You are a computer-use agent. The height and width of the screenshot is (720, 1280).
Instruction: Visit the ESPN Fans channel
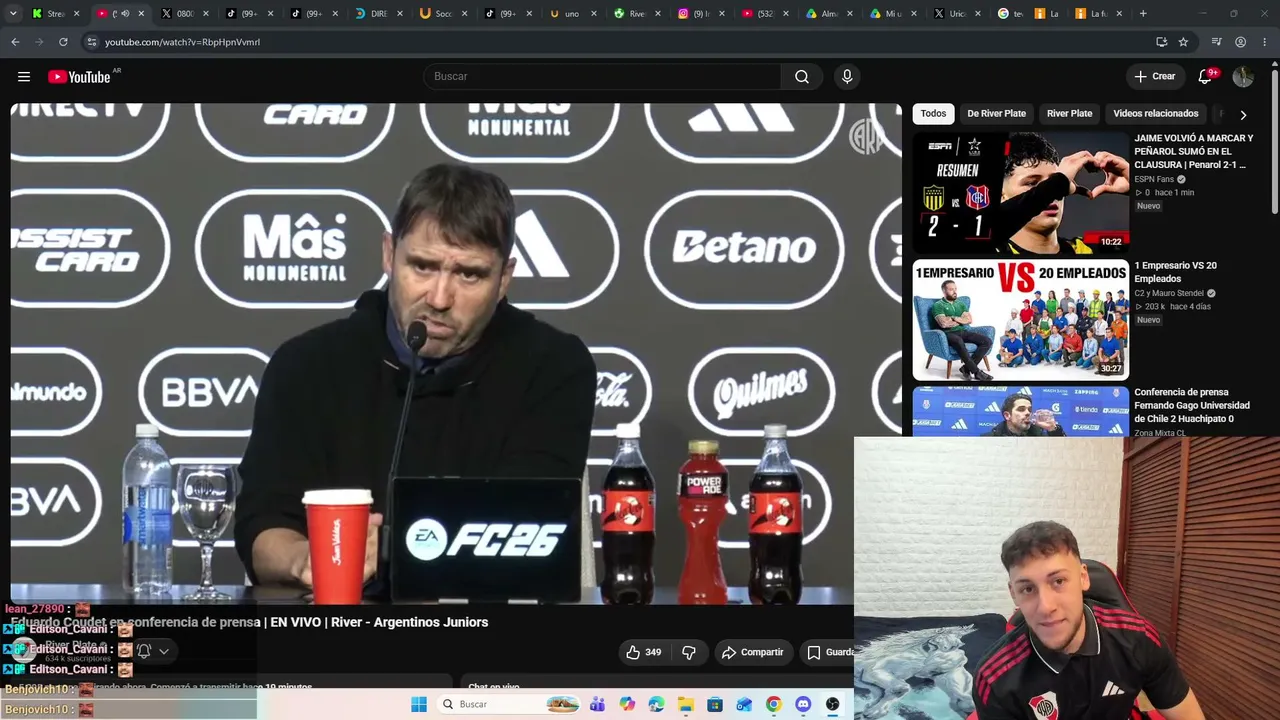1154,179
